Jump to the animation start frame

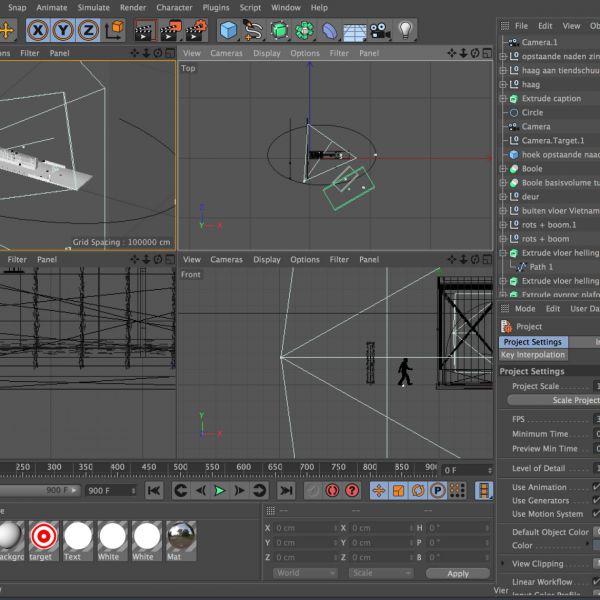point(154,491)
